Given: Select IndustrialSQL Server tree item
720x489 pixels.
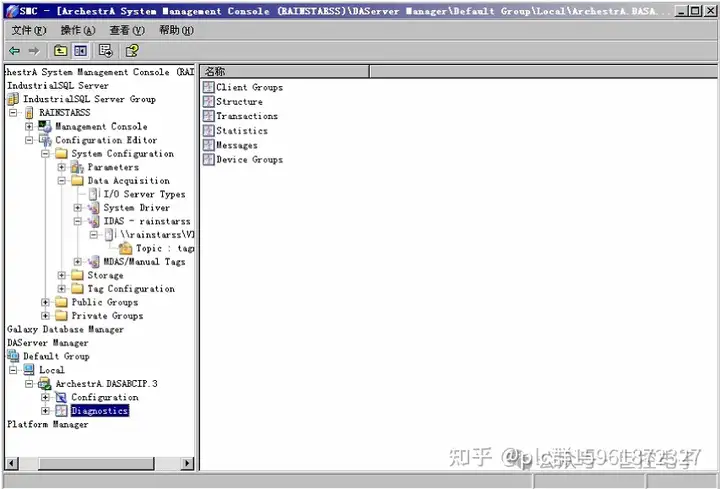Looking at the screenshot, I should pyautogui.click(x=58, y=85).
